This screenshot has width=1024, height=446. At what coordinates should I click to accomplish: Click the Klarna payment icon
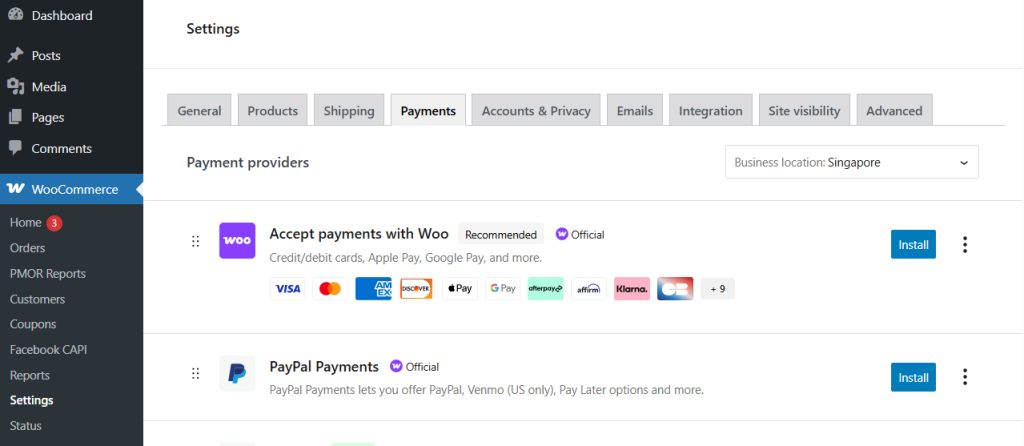point(632,289)
